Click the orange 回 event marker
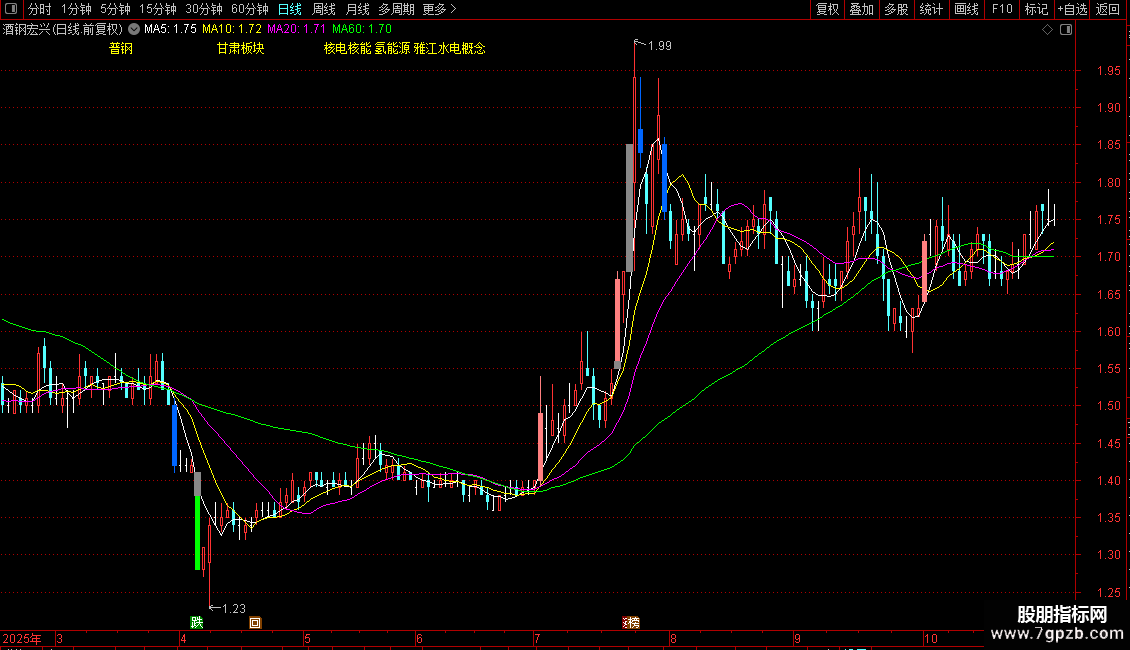This screenshot has height=650, width=1130. pos(255,623)
